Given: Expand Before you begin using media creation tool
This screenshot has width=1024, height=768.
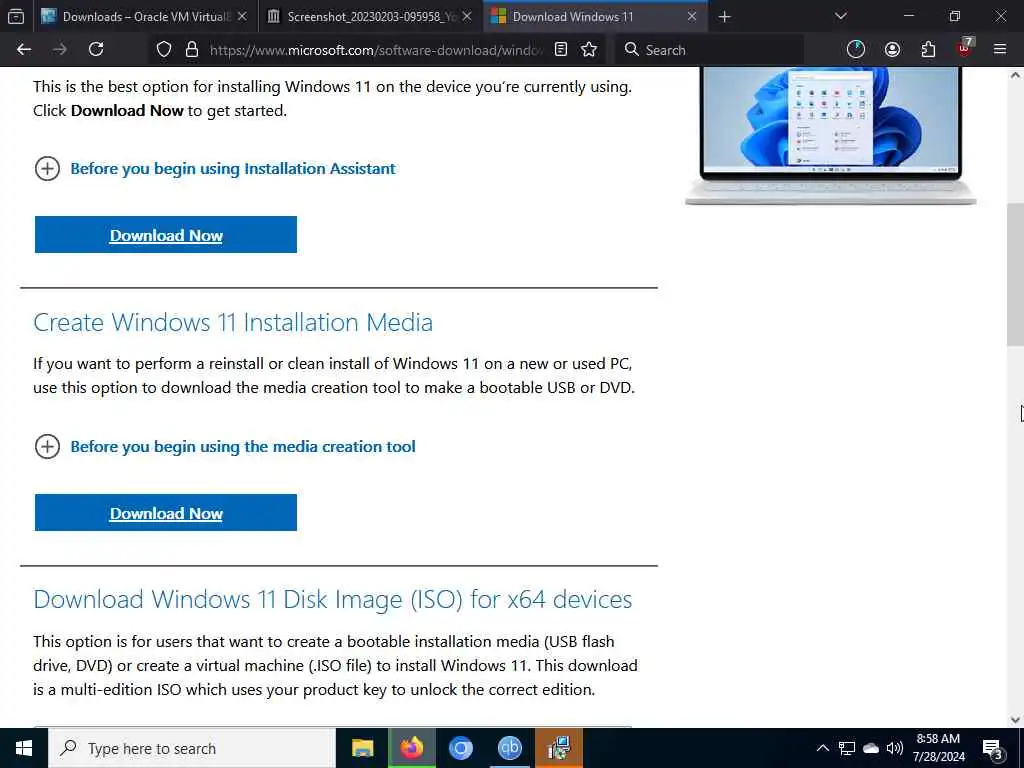Looking at the screenshot, I should 242,447.
